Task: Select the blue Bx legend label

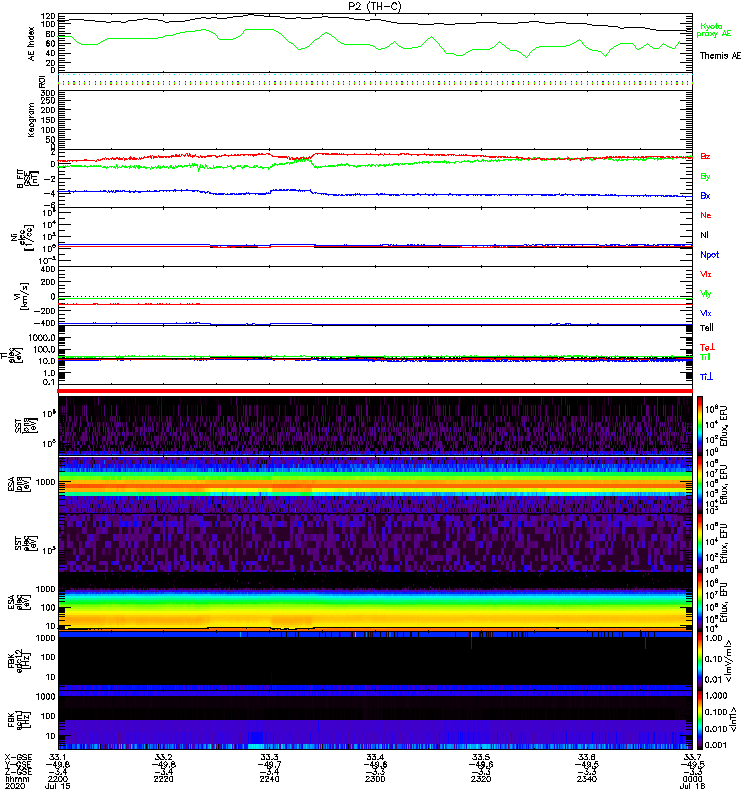Action: coord(705,195)
